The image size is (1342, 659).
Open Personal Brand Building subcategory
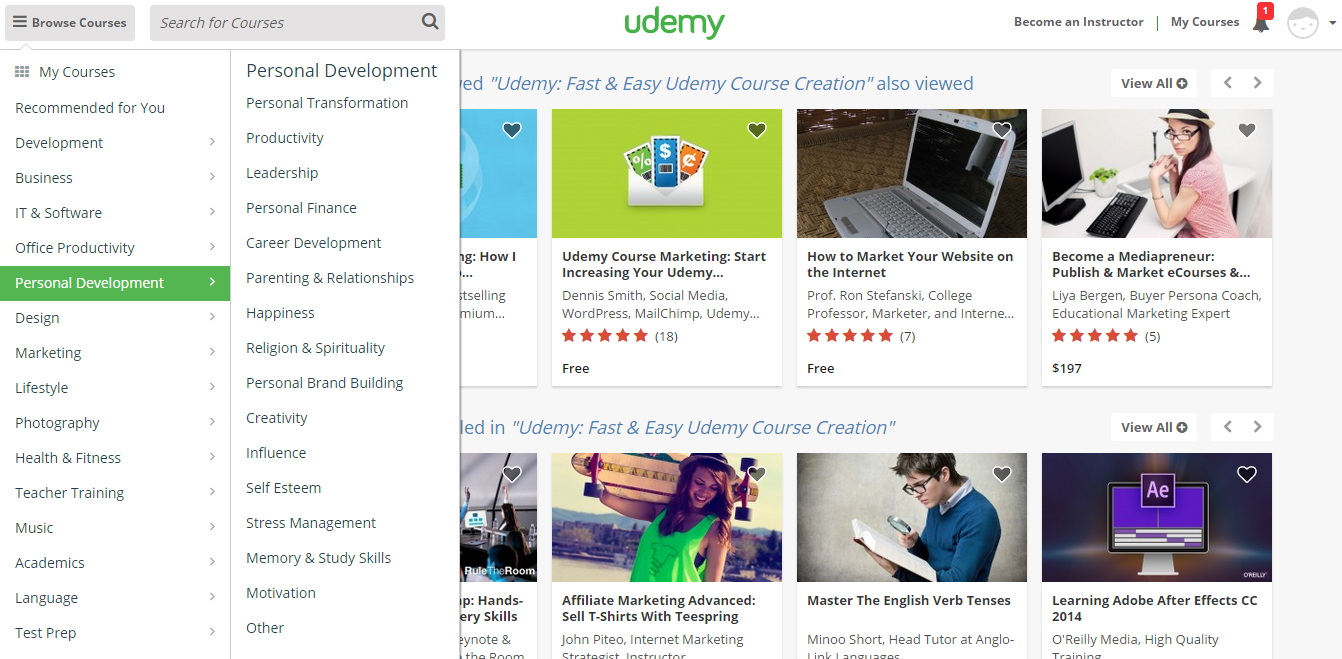325,383
